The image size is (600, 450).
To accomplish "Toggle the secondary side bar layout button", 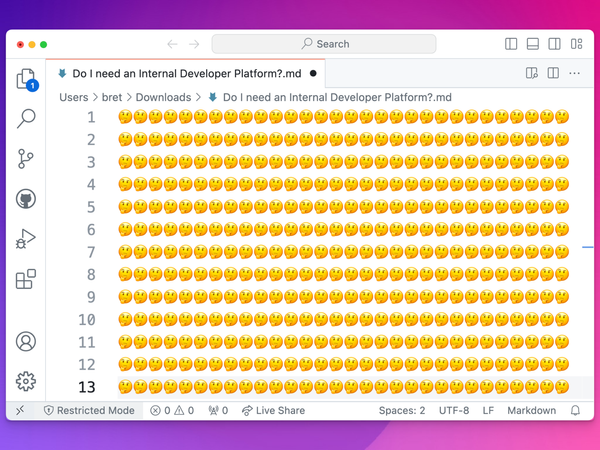I will 555,44.
